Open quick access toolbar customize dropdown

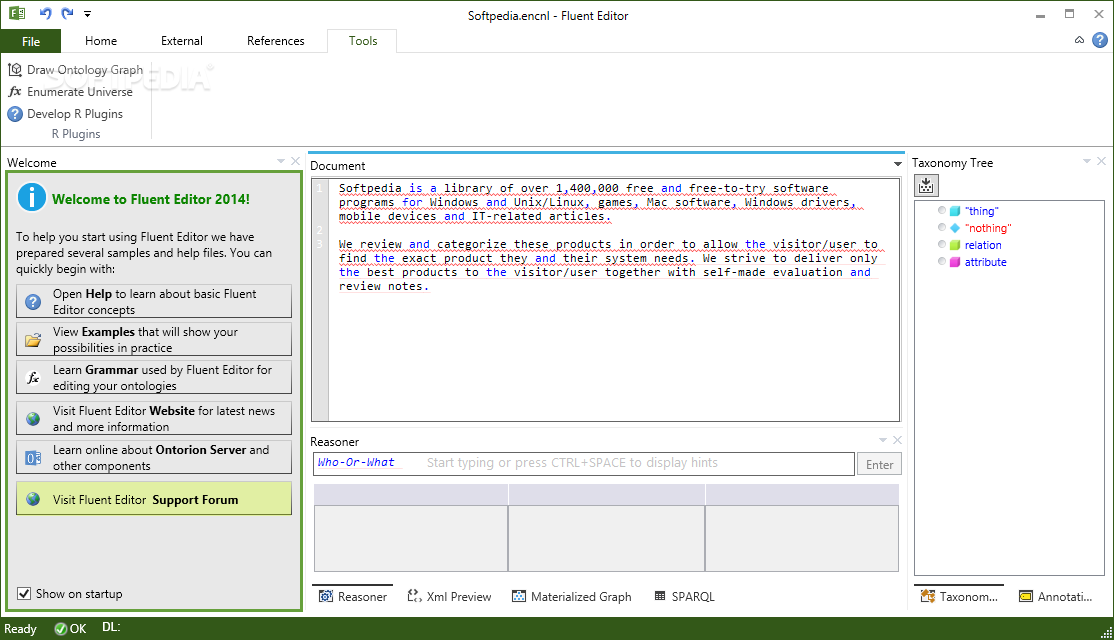[x=87, y=14]
